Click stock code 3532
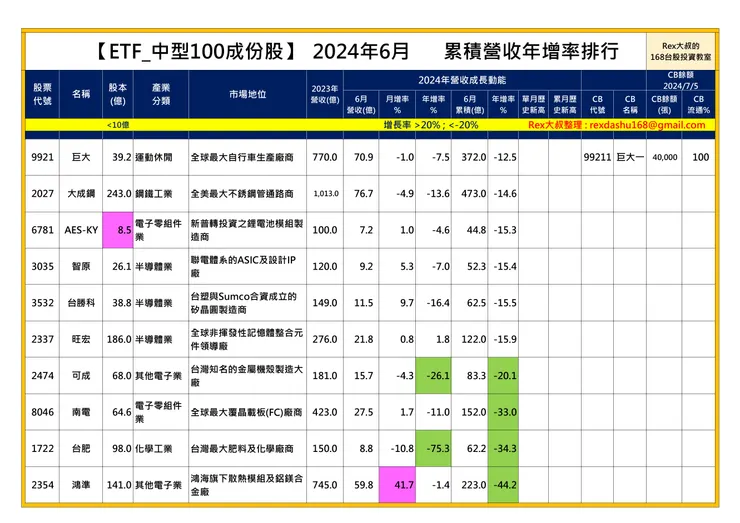740x523 pixels. [x=42, y=303]
